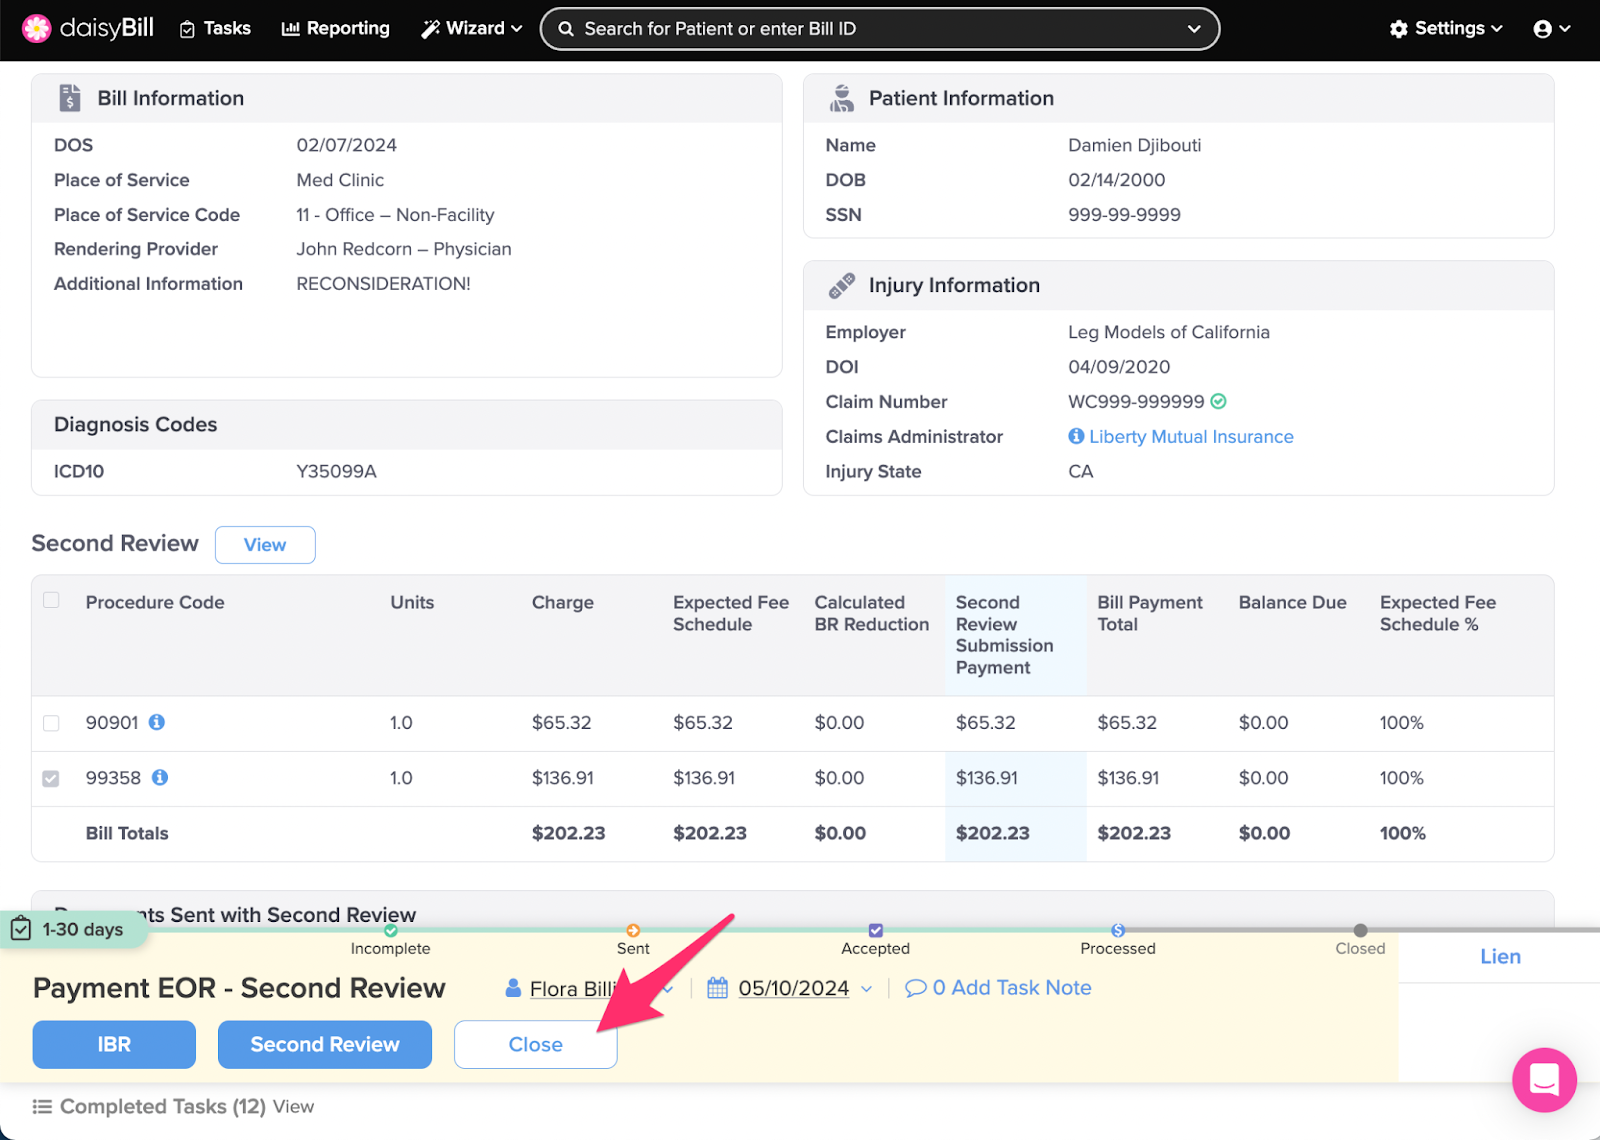The image size is (1600, 1140).
Task: Open the Liberty Mutual Insurance link
Action: [x=1190, y=436]
